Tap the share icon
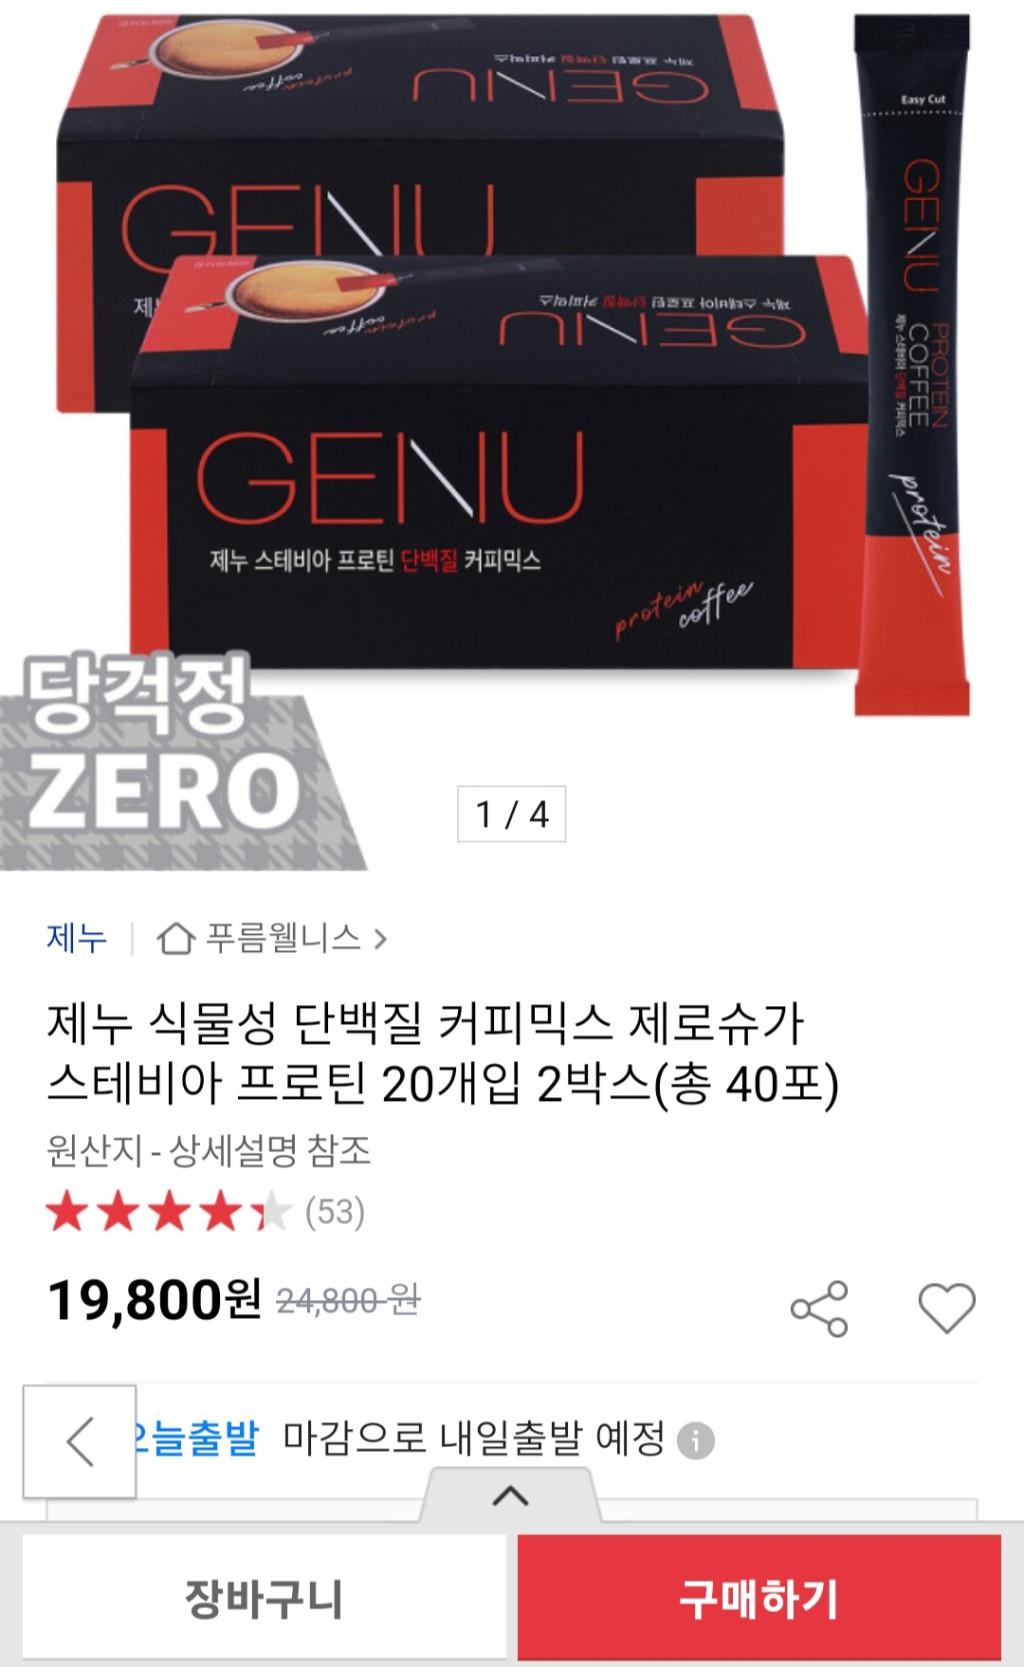 pyautogui.click(x=819, y=1308)
